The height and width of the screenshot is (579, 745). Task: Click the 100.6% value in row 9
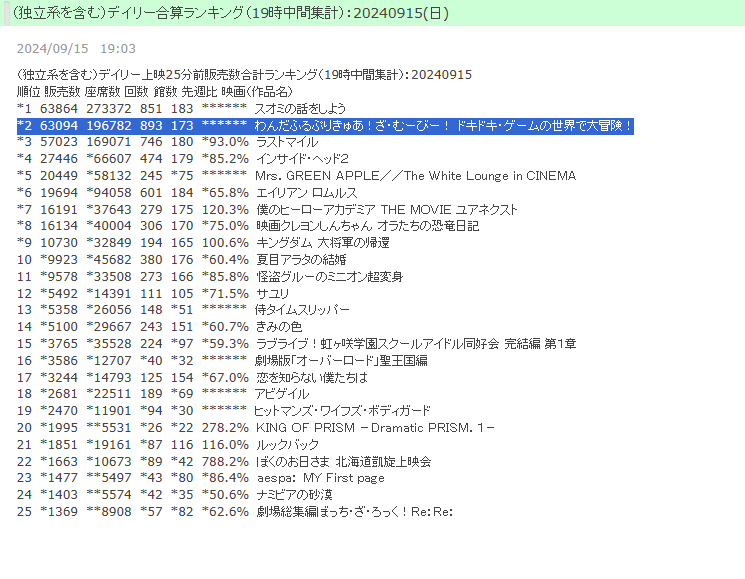coord(225,243)
